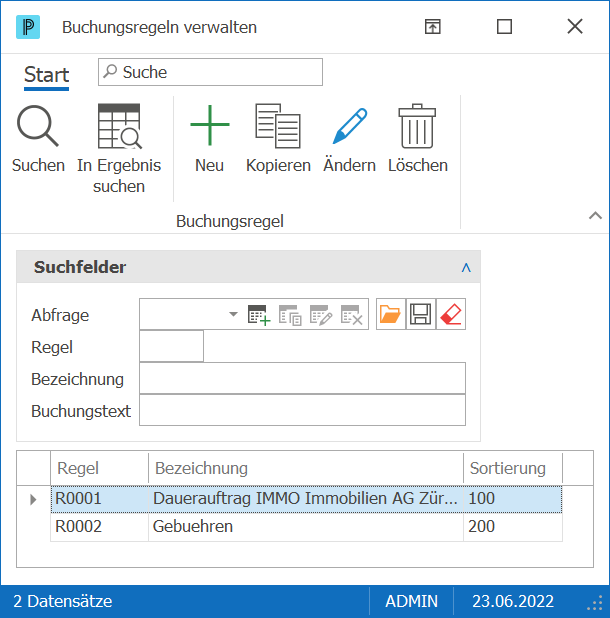Save search using floppy disk icon
The width and height of the screenshot is (610, 618).
(420, 314)
